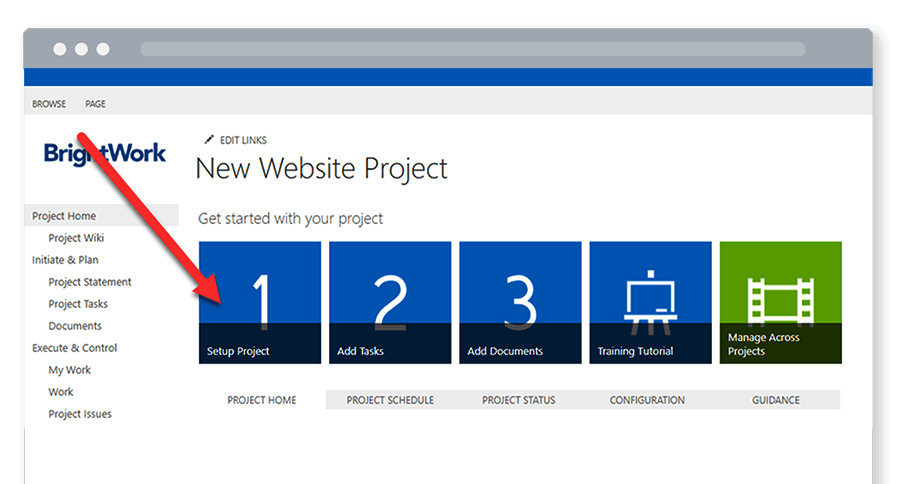
Task: Open the Training Tutorial easel tile
Action: point(650,302)
